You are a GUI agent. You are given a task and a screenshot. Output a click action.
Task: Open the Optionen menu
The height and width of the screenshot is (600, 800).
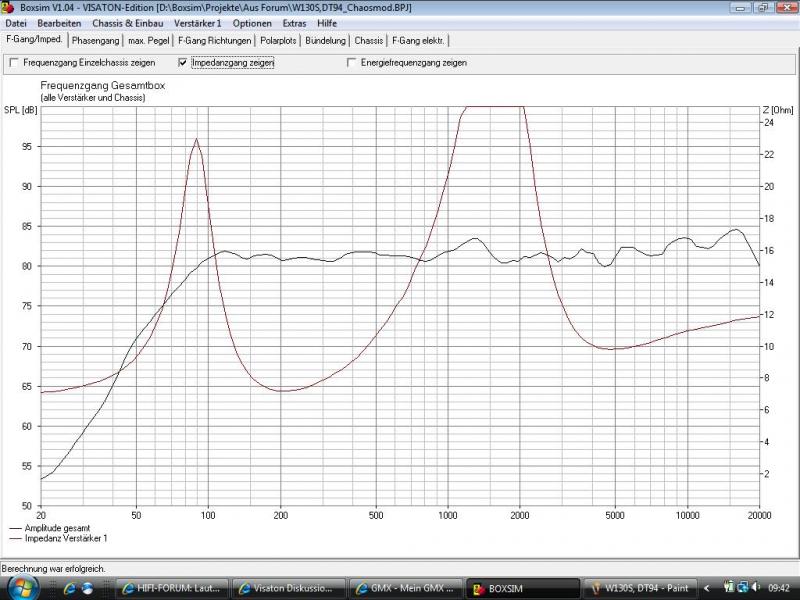tap(252, 23)
